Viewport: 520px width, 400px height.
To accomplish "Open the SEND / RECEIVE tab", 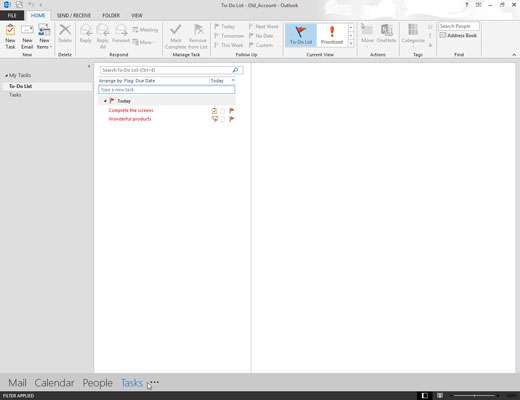I will [x=74, y=15].
